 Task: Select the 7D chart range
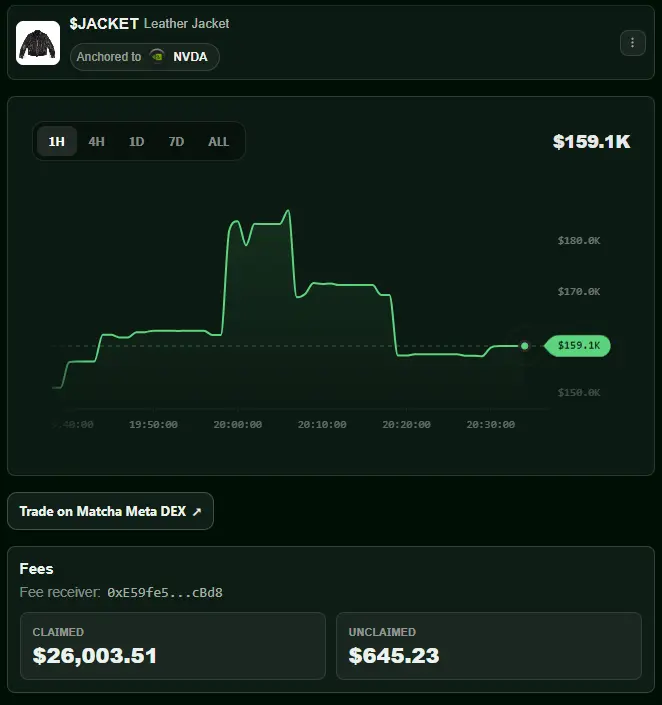tap(176, 142)
